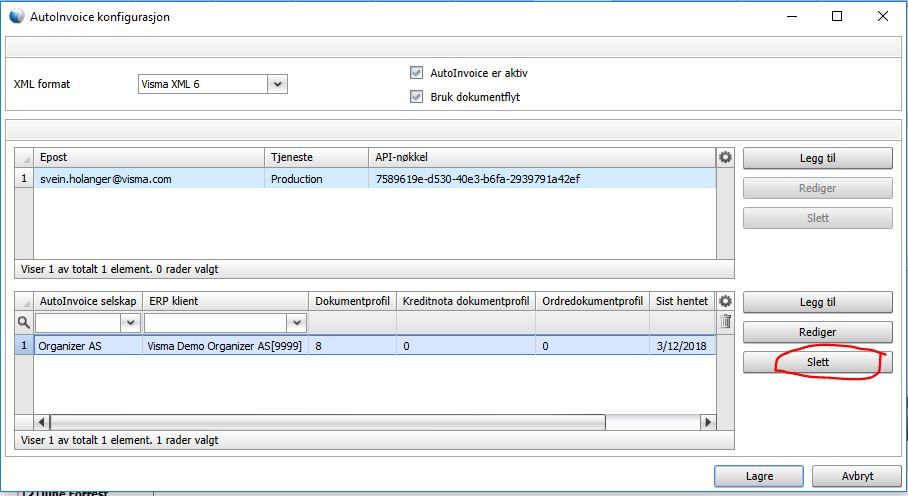Open the XML format dropdown
This screenshot has width=908, height=496.
pyautogui.click(x=277, y=84)
